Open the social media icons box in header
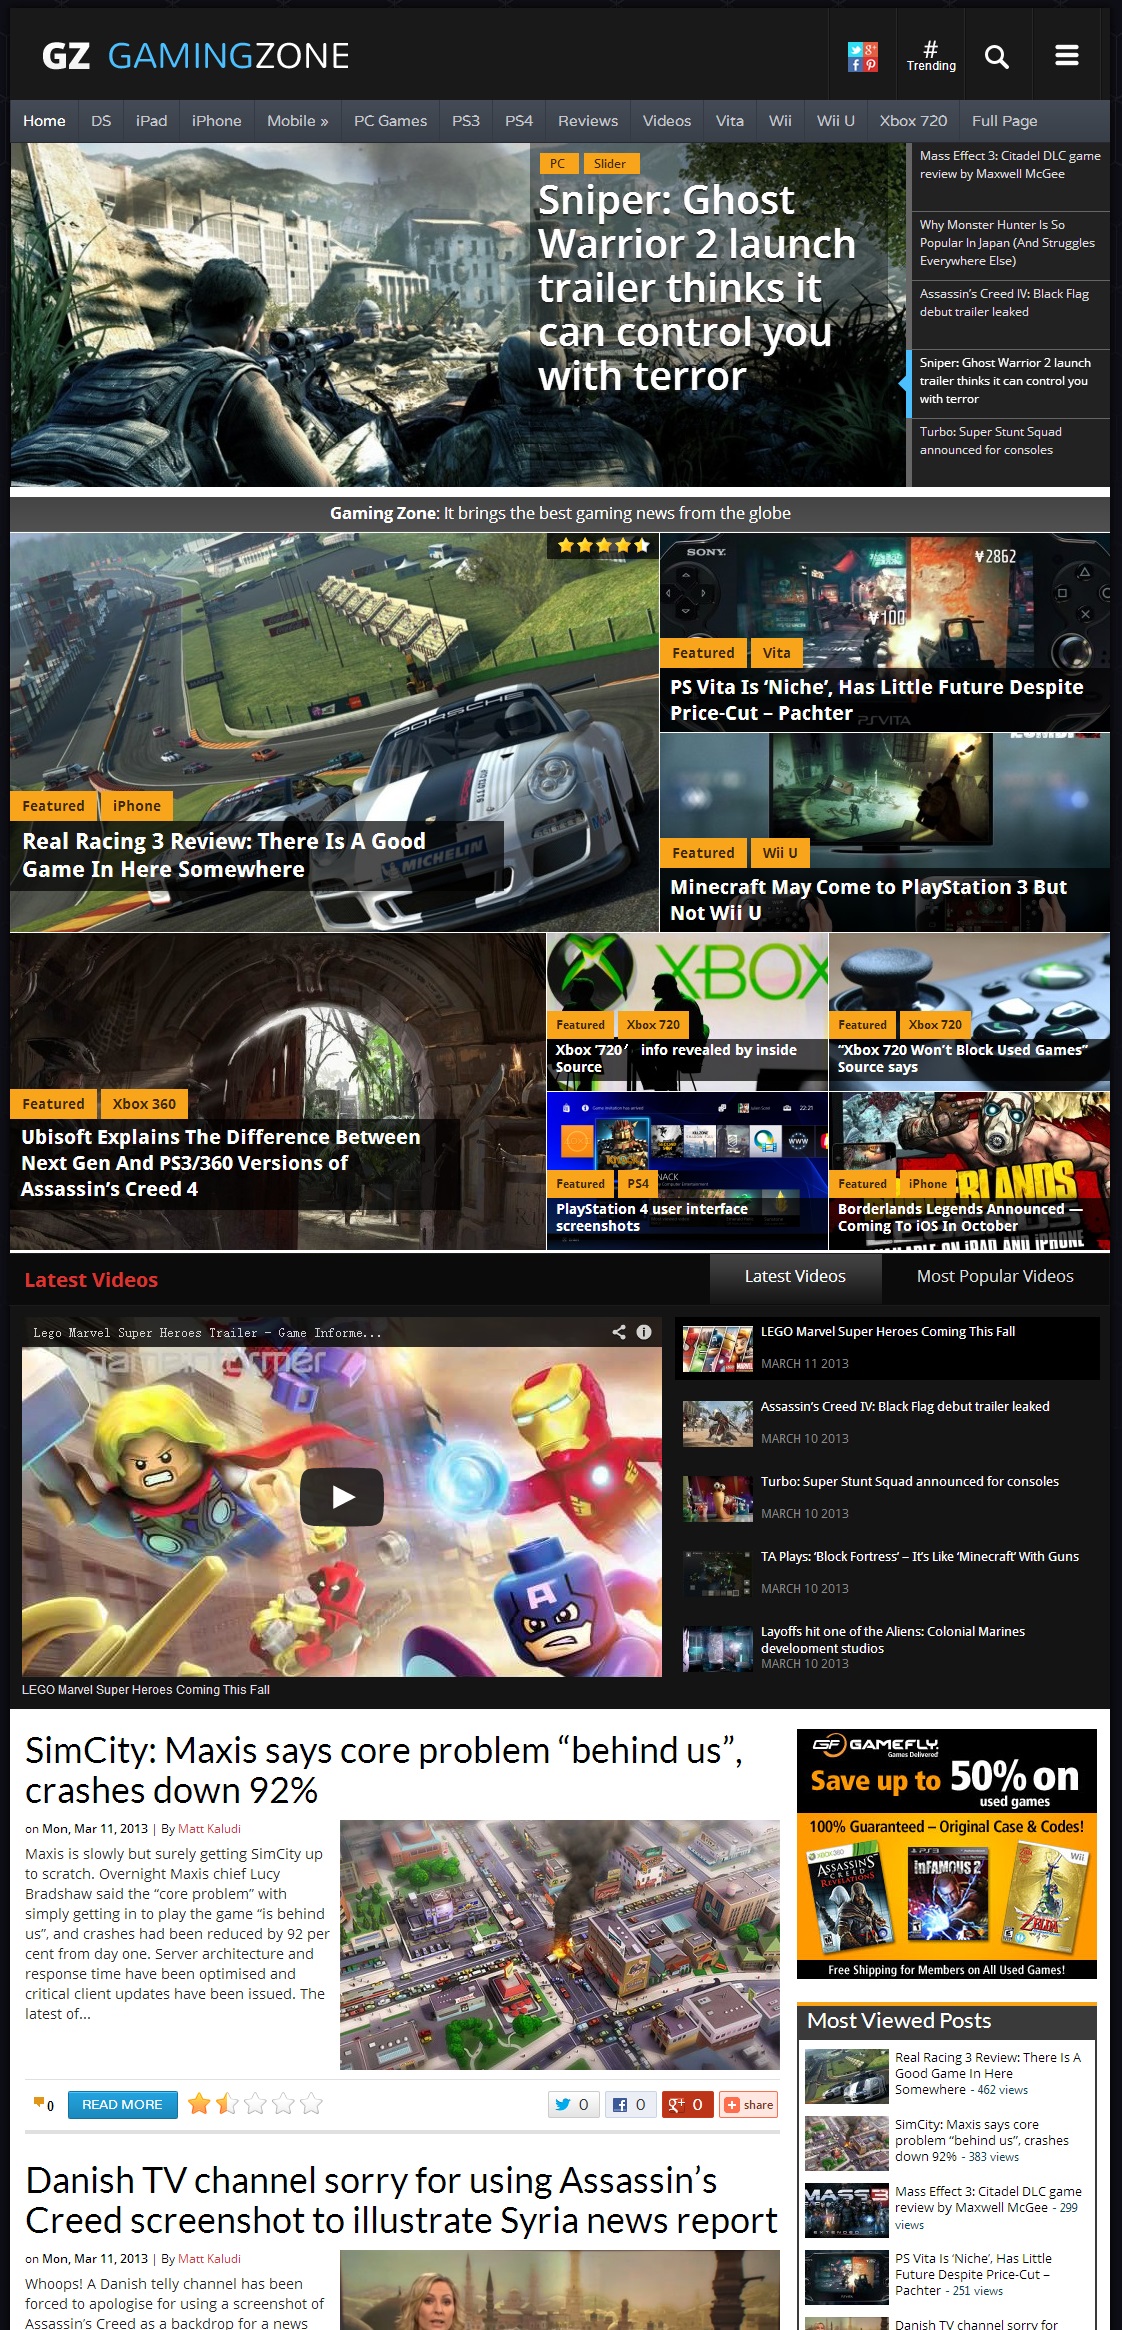This screenshot has height=2330, width=1122. click(x=863, y=57)
